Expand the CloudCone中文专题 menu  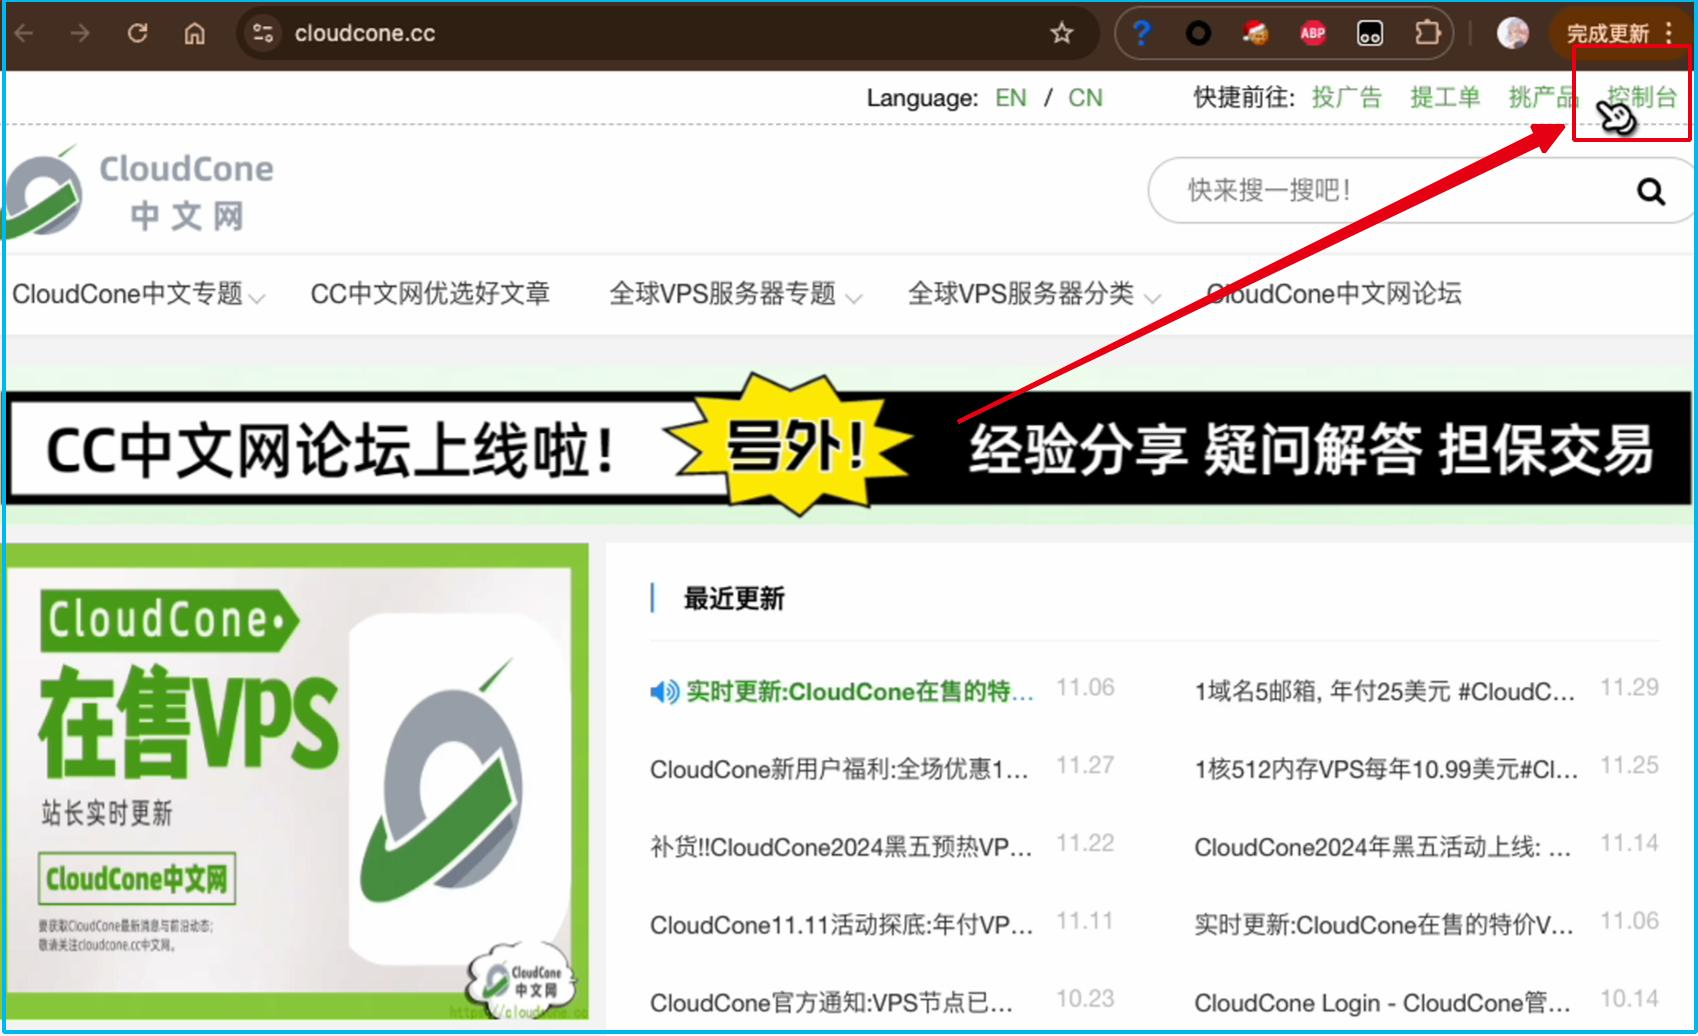coord(138,294)
